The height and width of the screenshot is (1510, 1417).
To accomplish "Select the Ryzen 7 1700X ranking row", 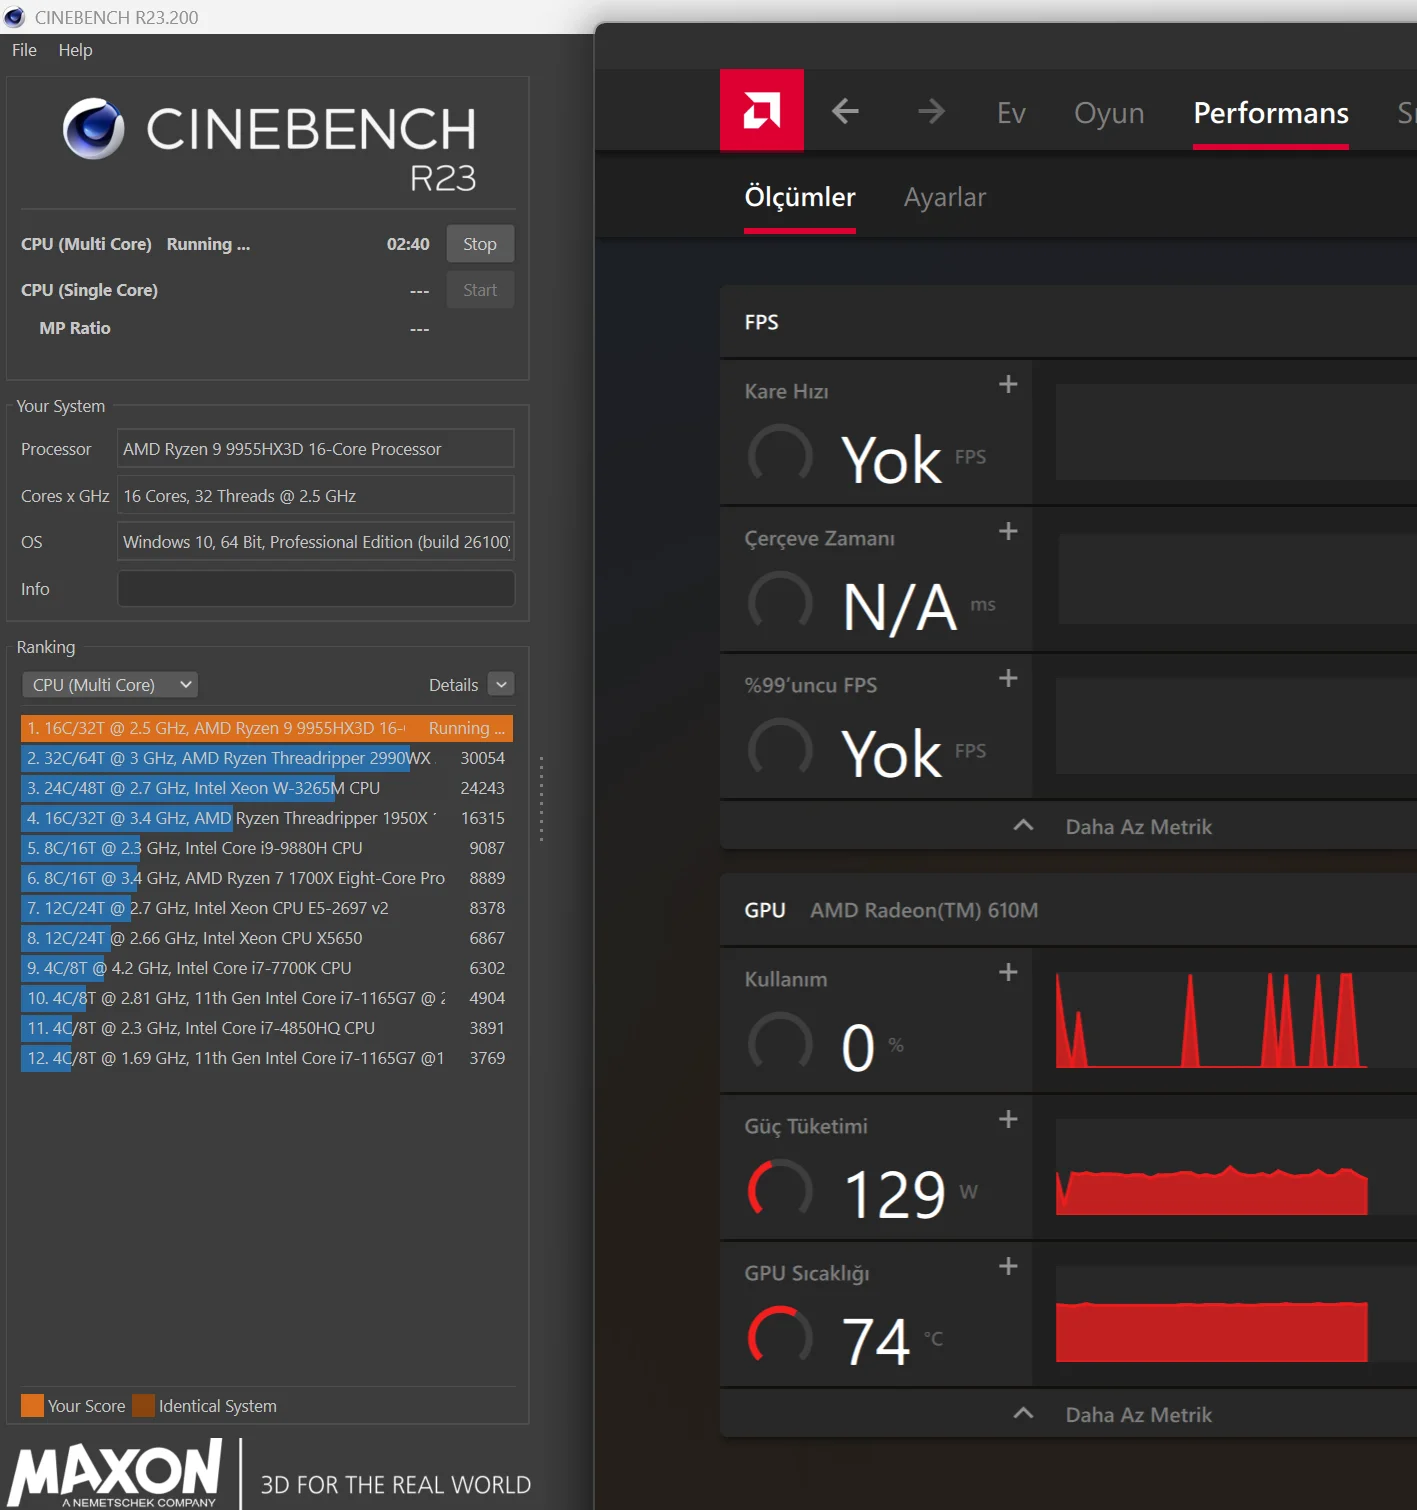I will coord(267,878).
